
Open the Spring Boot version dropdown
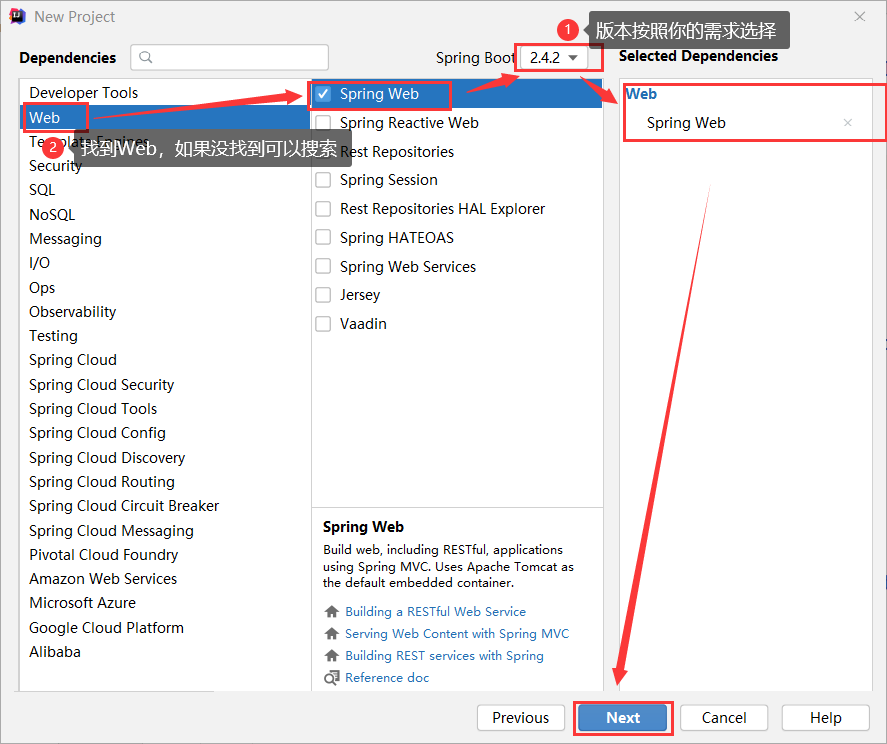click(x=554, y=58)
